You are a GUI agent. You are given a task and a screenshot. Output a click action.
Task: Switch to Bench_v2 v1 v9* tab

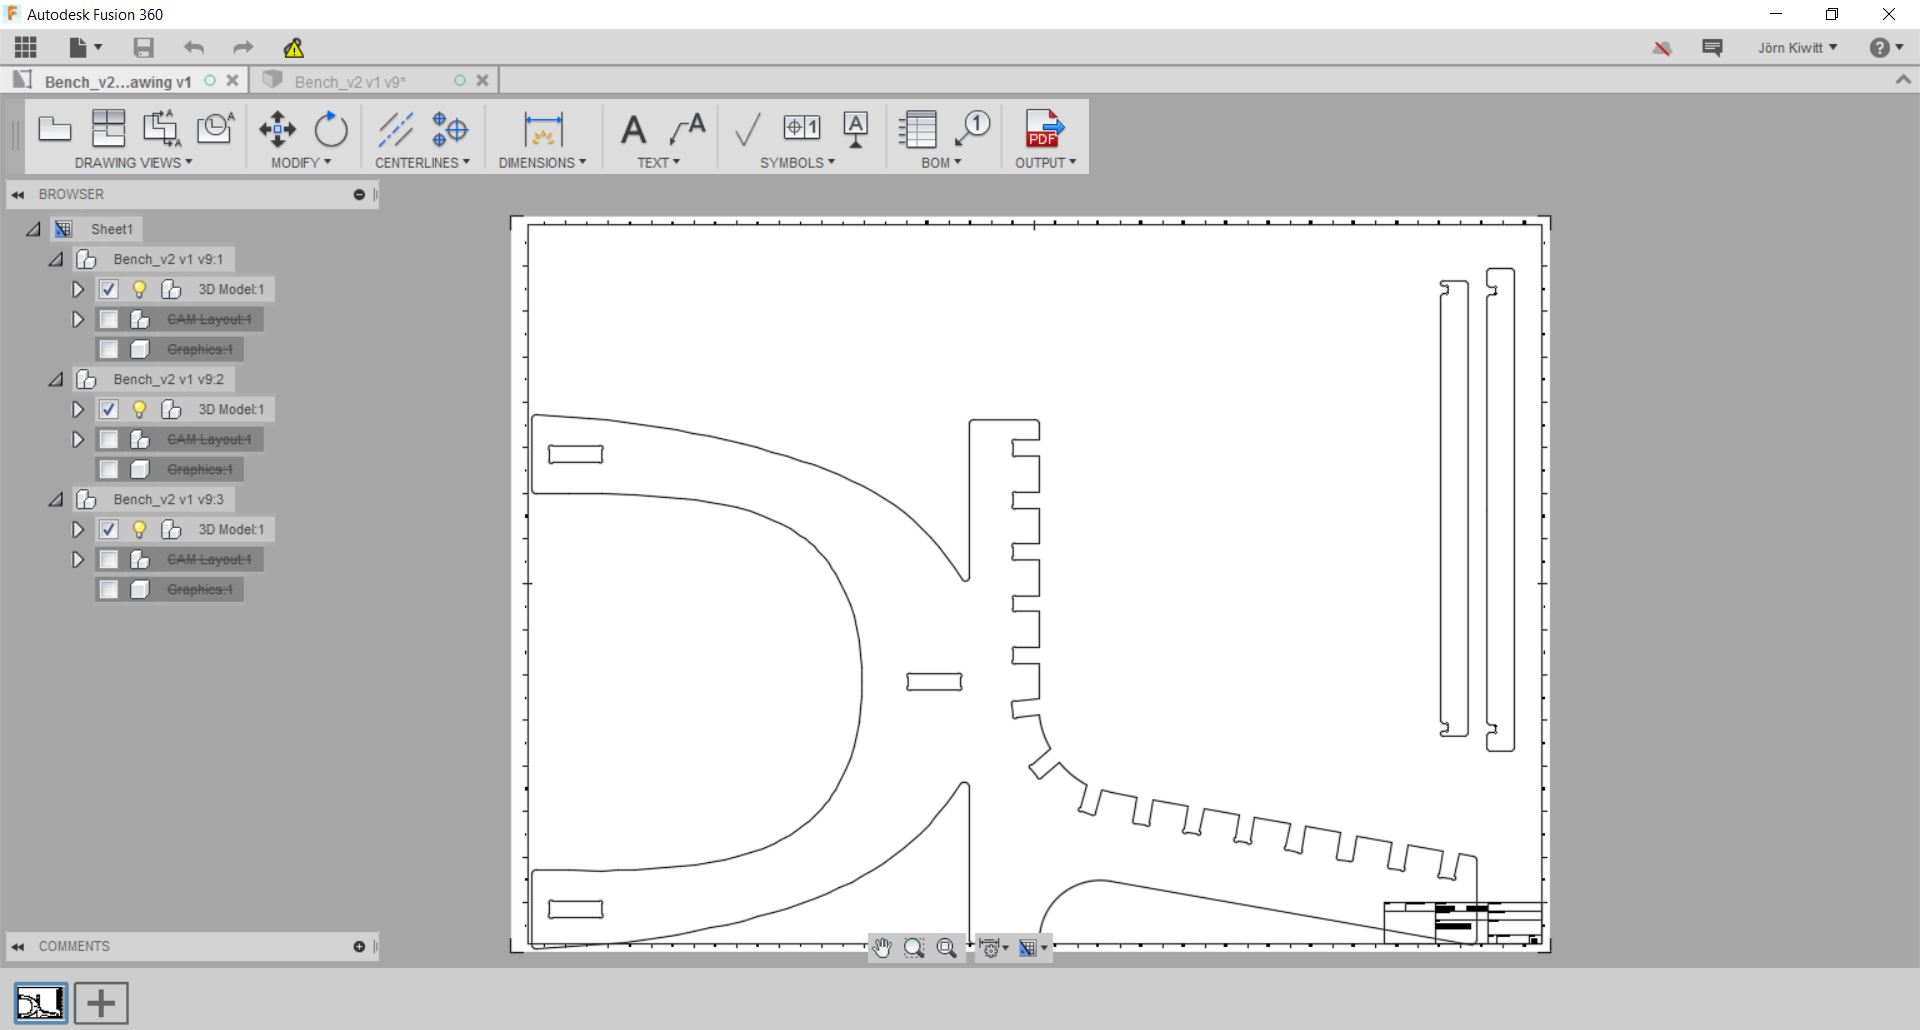349,81
